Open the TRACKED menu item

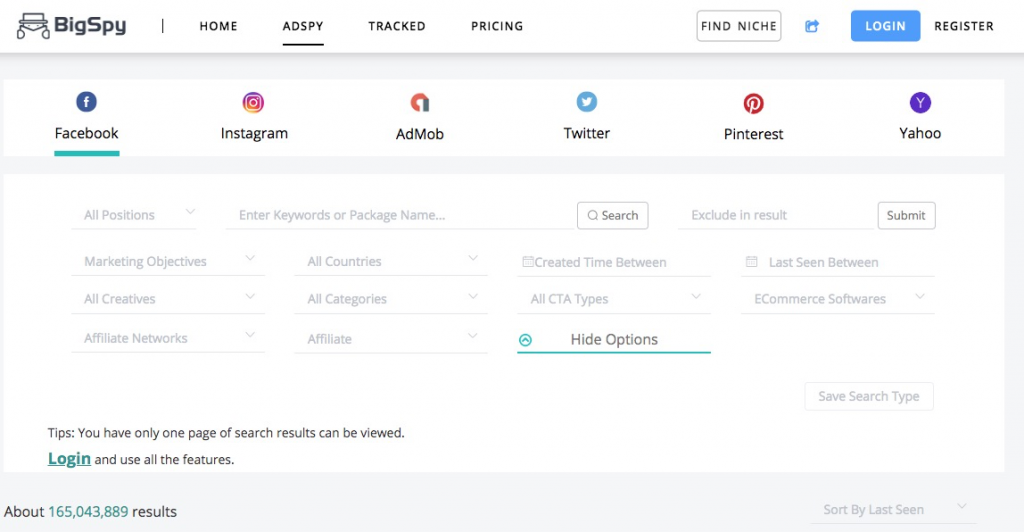coord(396,26)
